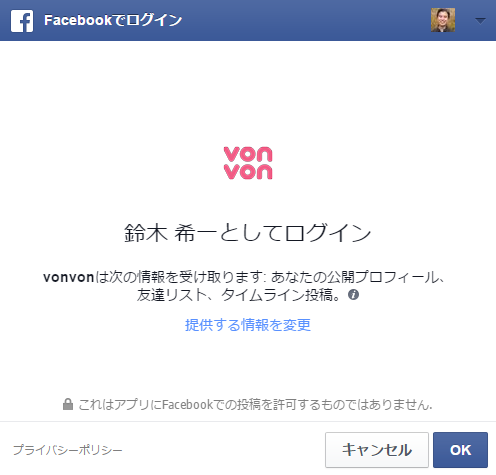Open the プライバシーポリシー link
This screenshot has width=496, height=475.
click(68, 450)
